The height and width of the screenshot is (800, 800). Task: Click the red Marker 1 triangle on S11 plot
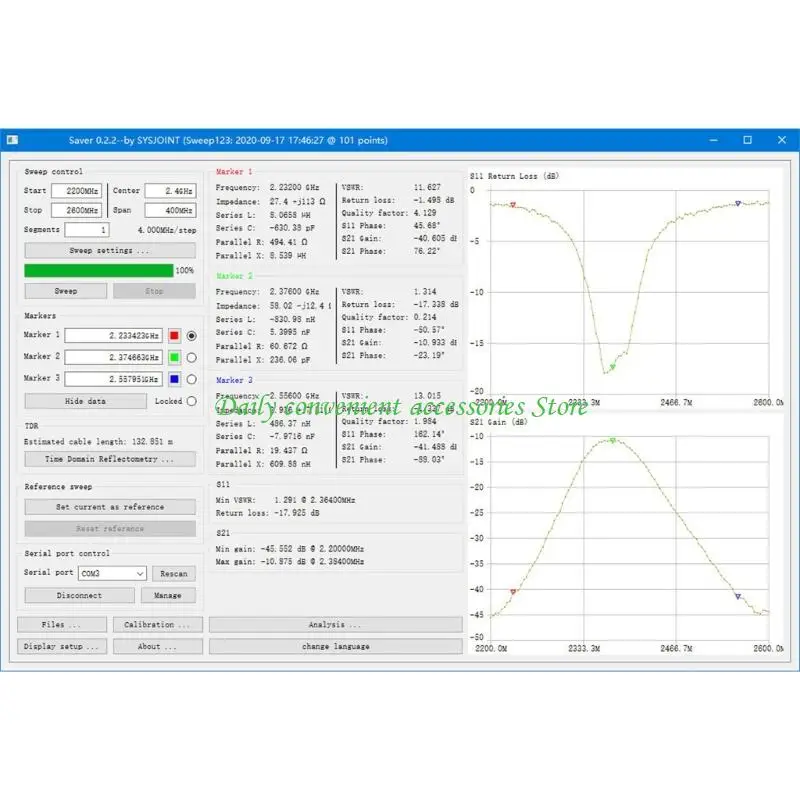(513, 205)
